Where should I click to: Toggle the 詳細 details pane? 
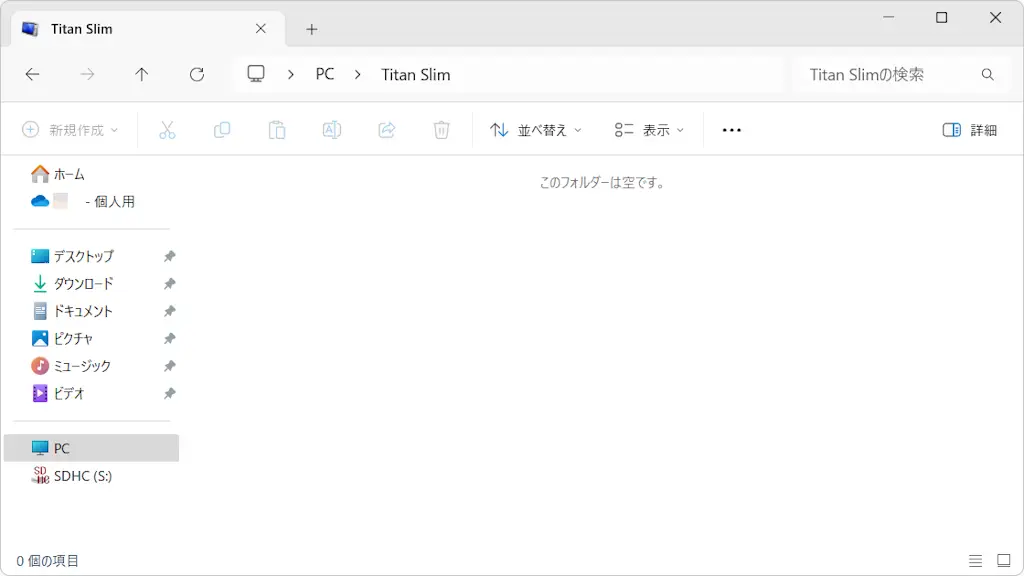tap(969, 130)
